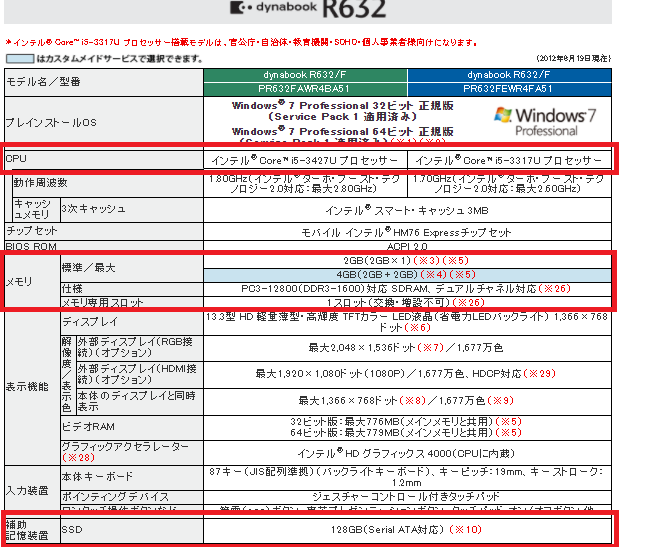The height and width of the screenshot is (547, 651).
Task: Click 'ジェスチャーコントロール付きタッチパッド' cell
Action: [x=407, y=497]
